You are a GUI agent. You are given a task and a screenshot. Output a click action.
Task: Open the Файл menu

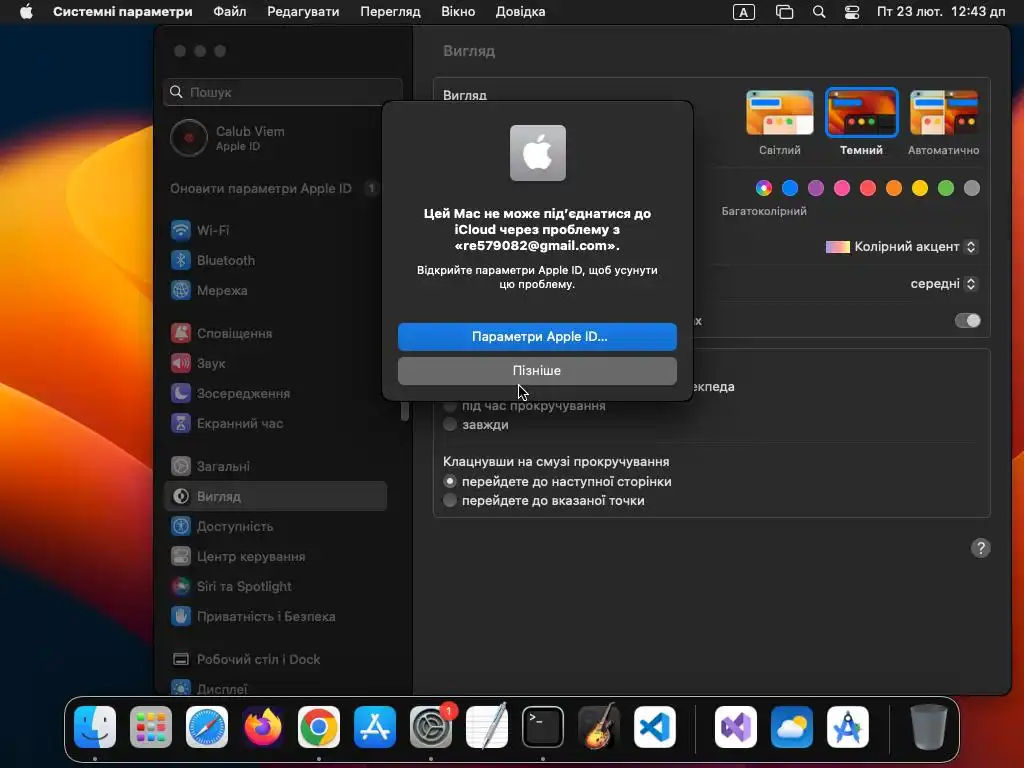(230, 12)
